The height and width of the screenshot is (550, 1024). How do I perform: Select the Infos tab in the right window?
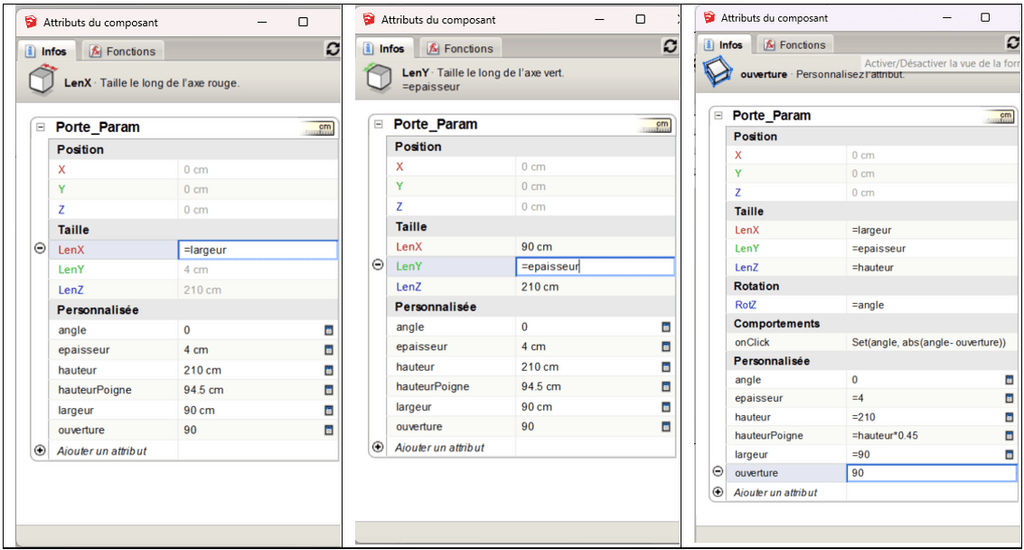click(x=724, y=45)
